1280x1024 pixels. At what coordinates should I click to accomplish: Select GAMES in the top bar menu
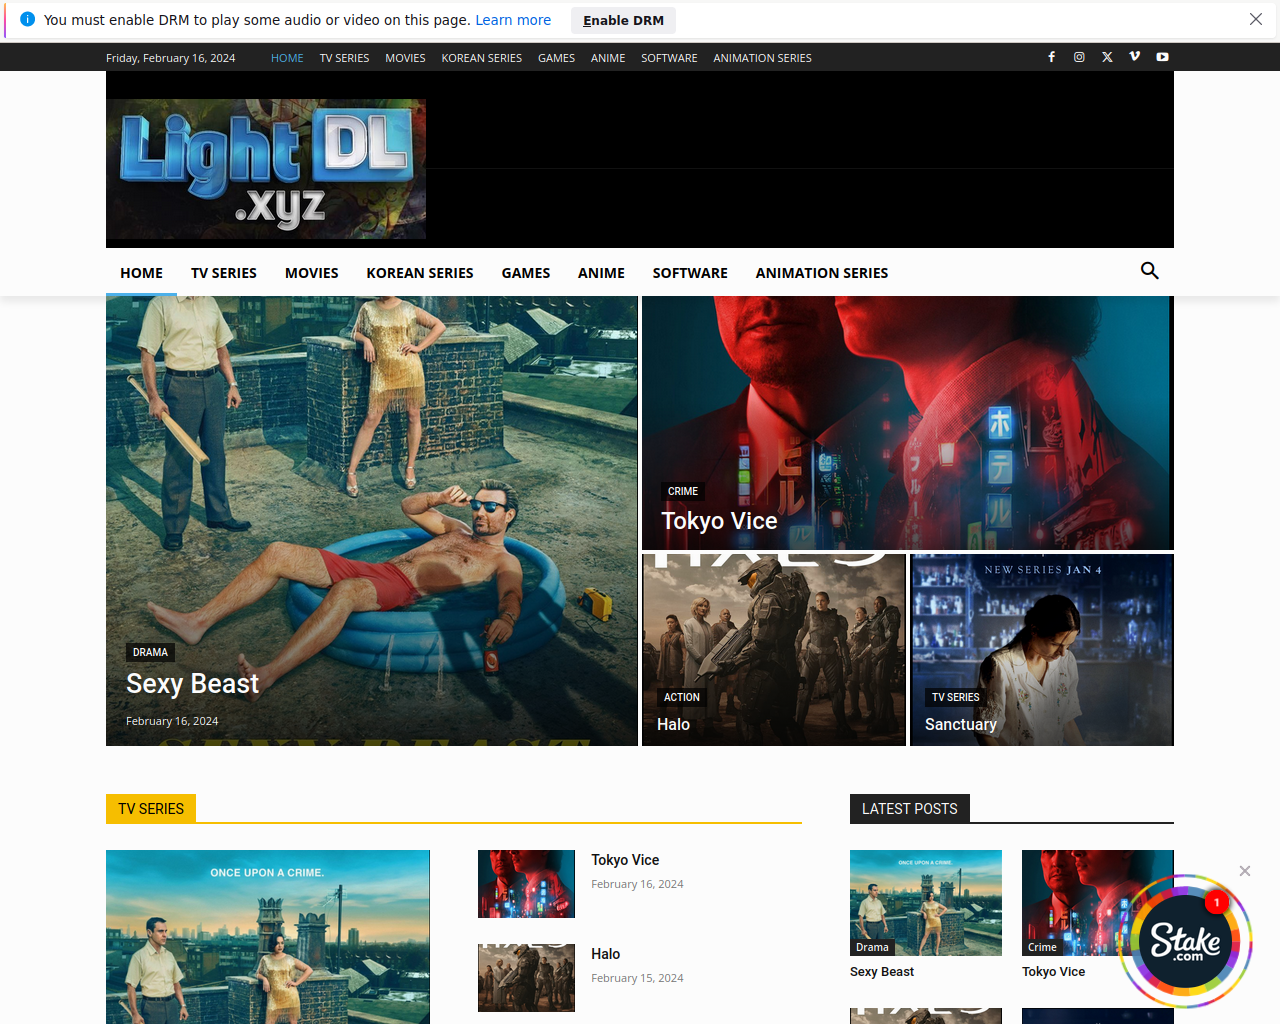coord(556,58)
